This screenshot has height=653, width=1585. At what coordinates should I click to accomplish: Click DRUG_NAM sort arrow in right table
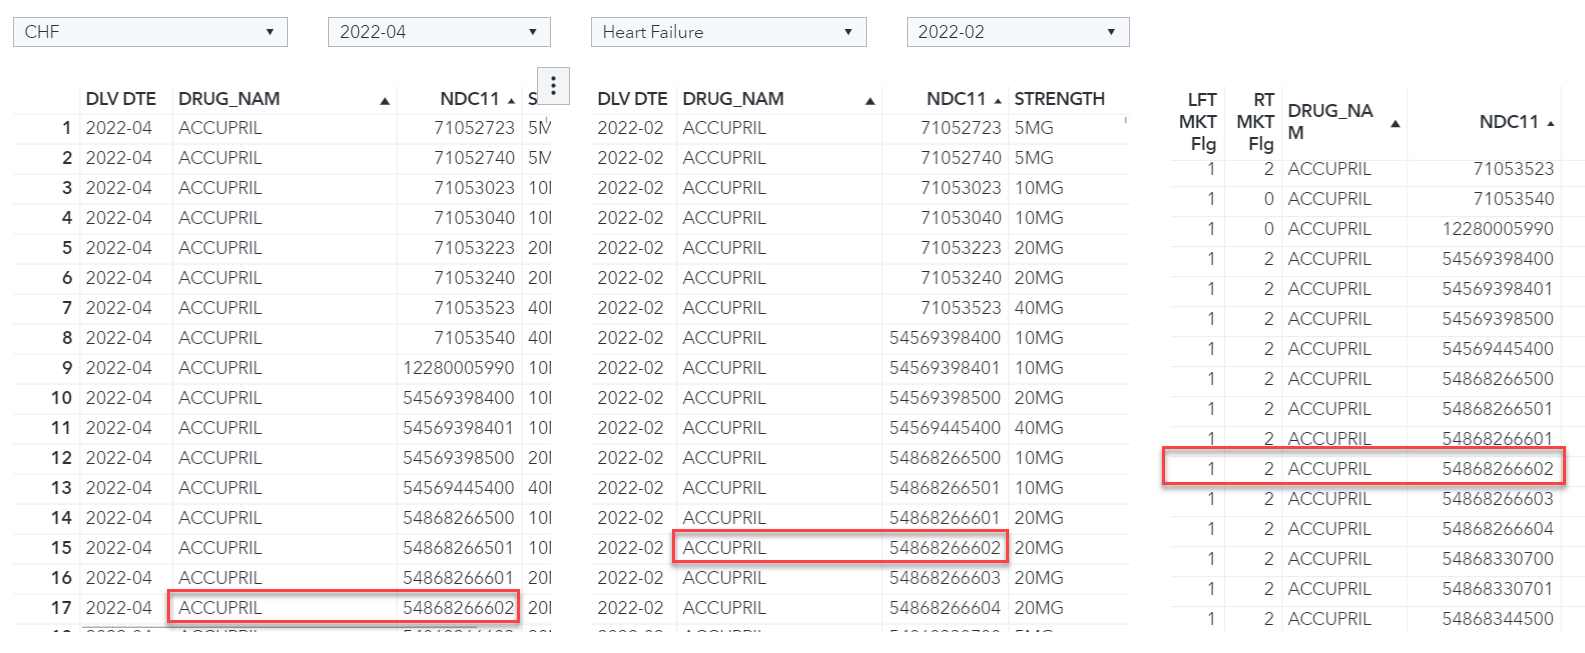(x=1395, y=124)
